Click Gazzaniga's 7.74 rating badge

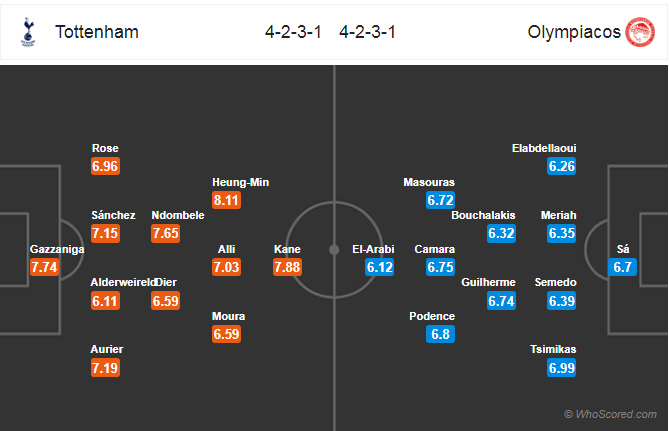point(44,267)
